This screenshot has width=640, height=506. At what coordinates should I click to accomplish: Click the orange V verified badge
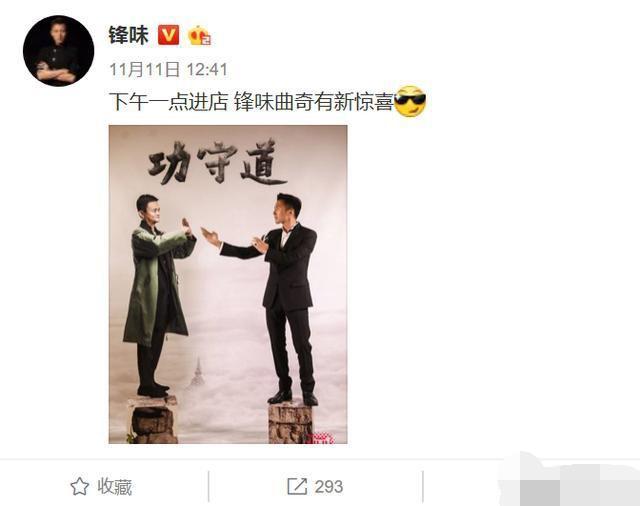tap(169, 35)
